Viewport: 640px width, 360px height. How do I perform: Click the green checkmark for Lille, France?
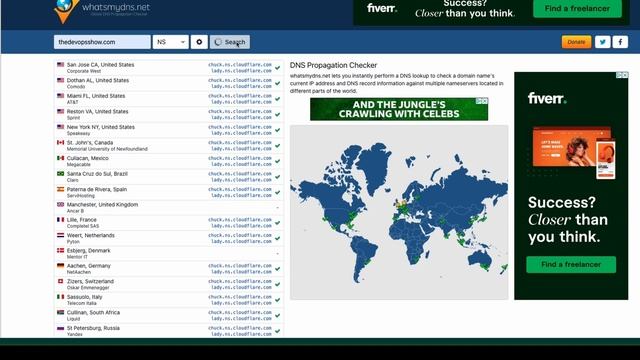click(278, 223)
